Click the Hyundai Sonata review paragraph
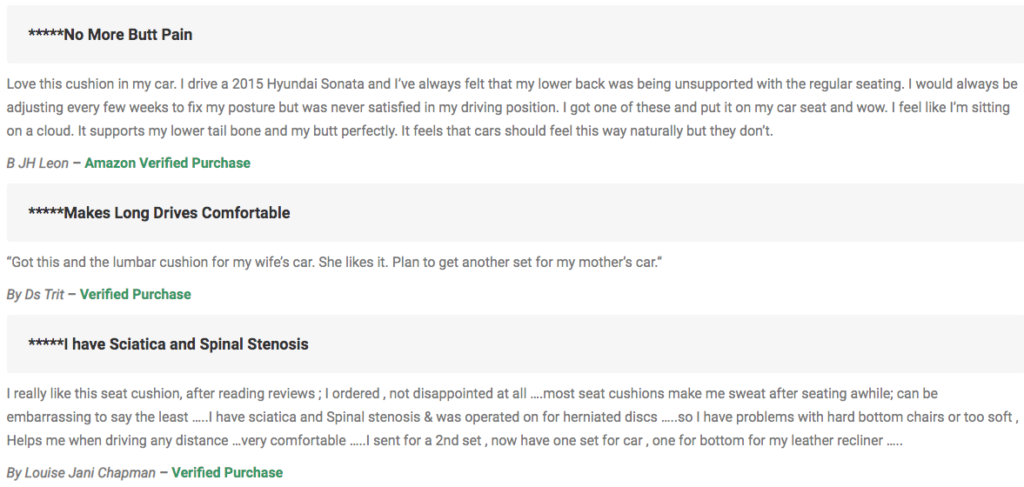Screen dimensions: 1024x487 (x=512, y=107)
